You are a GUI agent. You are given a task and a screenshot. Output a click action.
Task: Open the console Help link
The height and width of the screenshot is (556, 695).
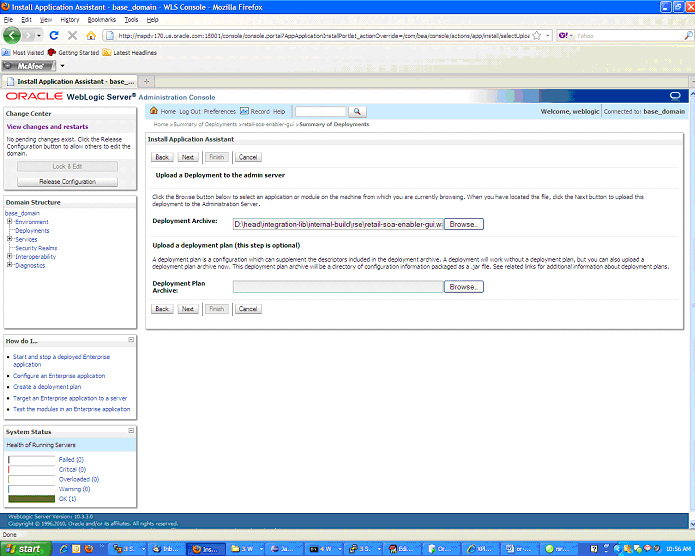(x=279, y=111)
